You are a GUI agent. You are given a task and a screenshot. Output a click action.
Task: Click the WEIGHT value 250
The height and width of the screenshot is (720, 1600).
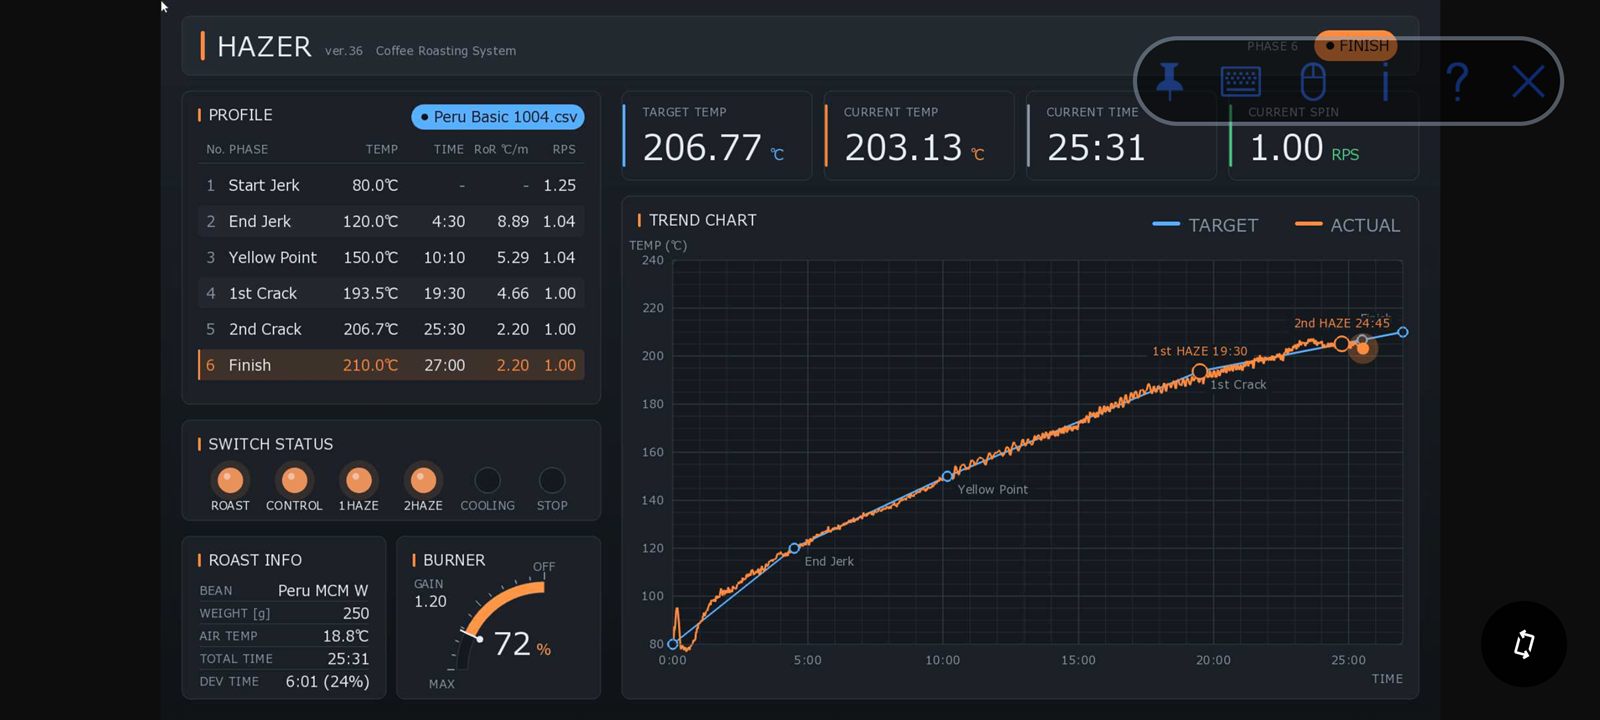coord(356,613)
